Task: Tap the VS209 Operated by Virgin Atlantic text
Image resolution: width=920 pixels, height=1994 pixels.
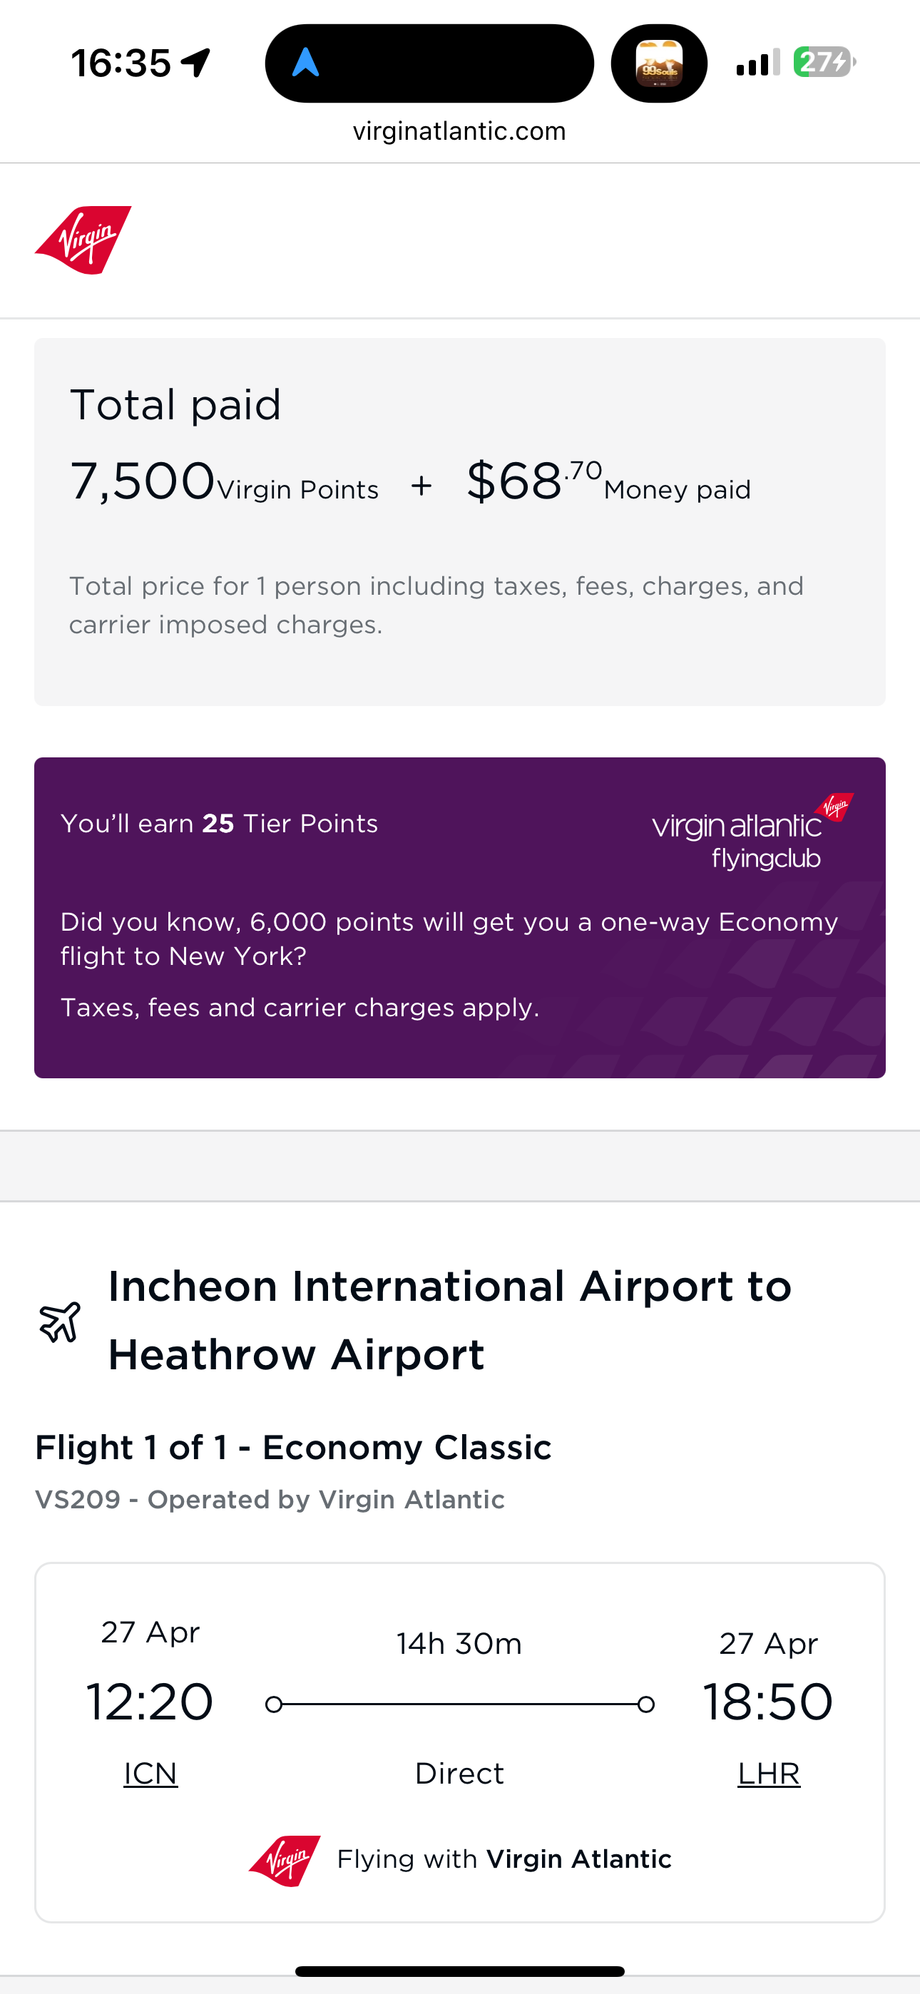Action: [270, 1499]
